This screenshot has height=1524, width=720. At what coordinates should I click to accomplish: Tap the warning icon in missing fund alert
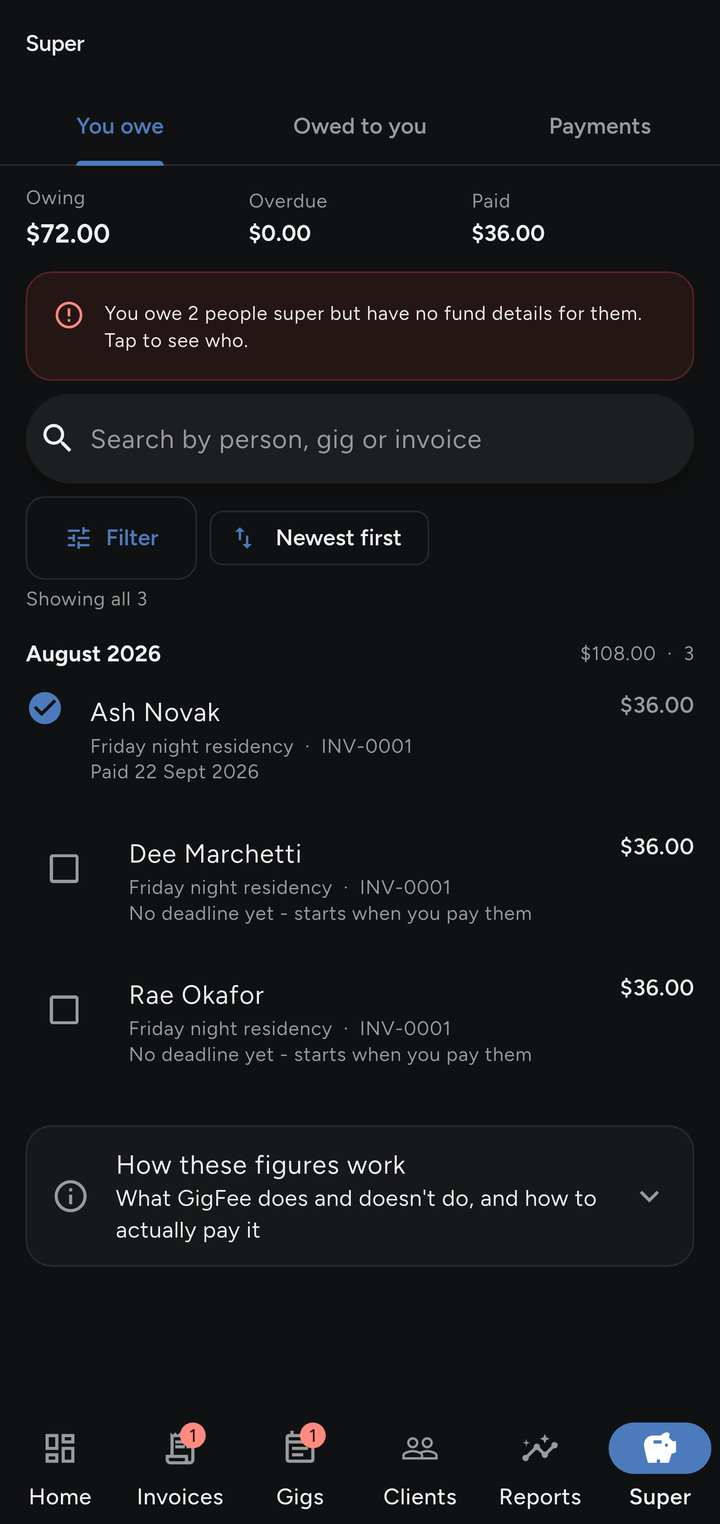(69, 315)
